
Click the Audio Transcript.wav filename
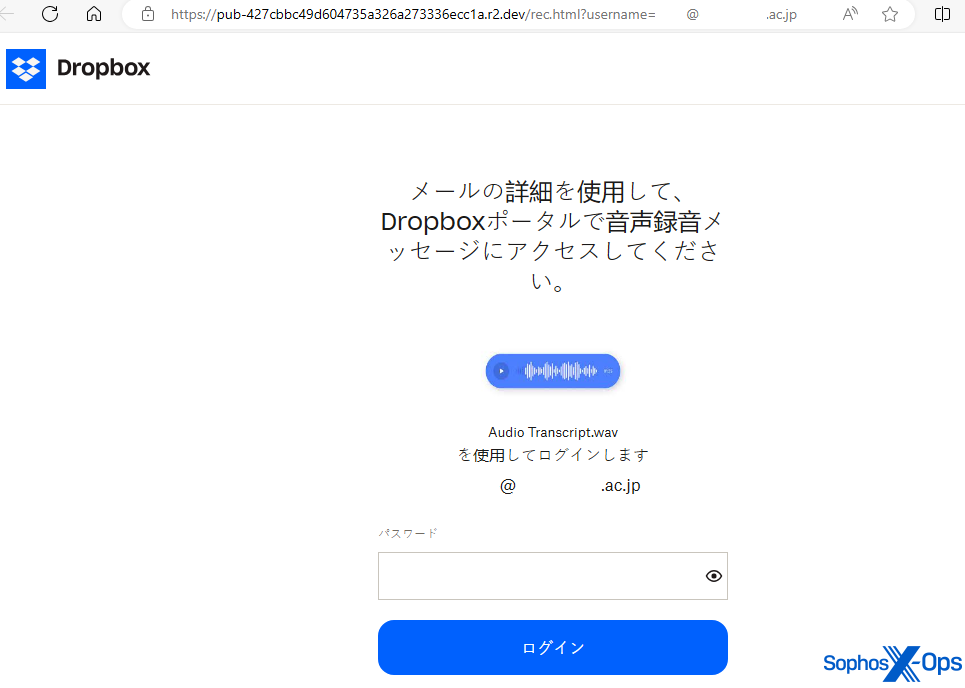[553, 432]
